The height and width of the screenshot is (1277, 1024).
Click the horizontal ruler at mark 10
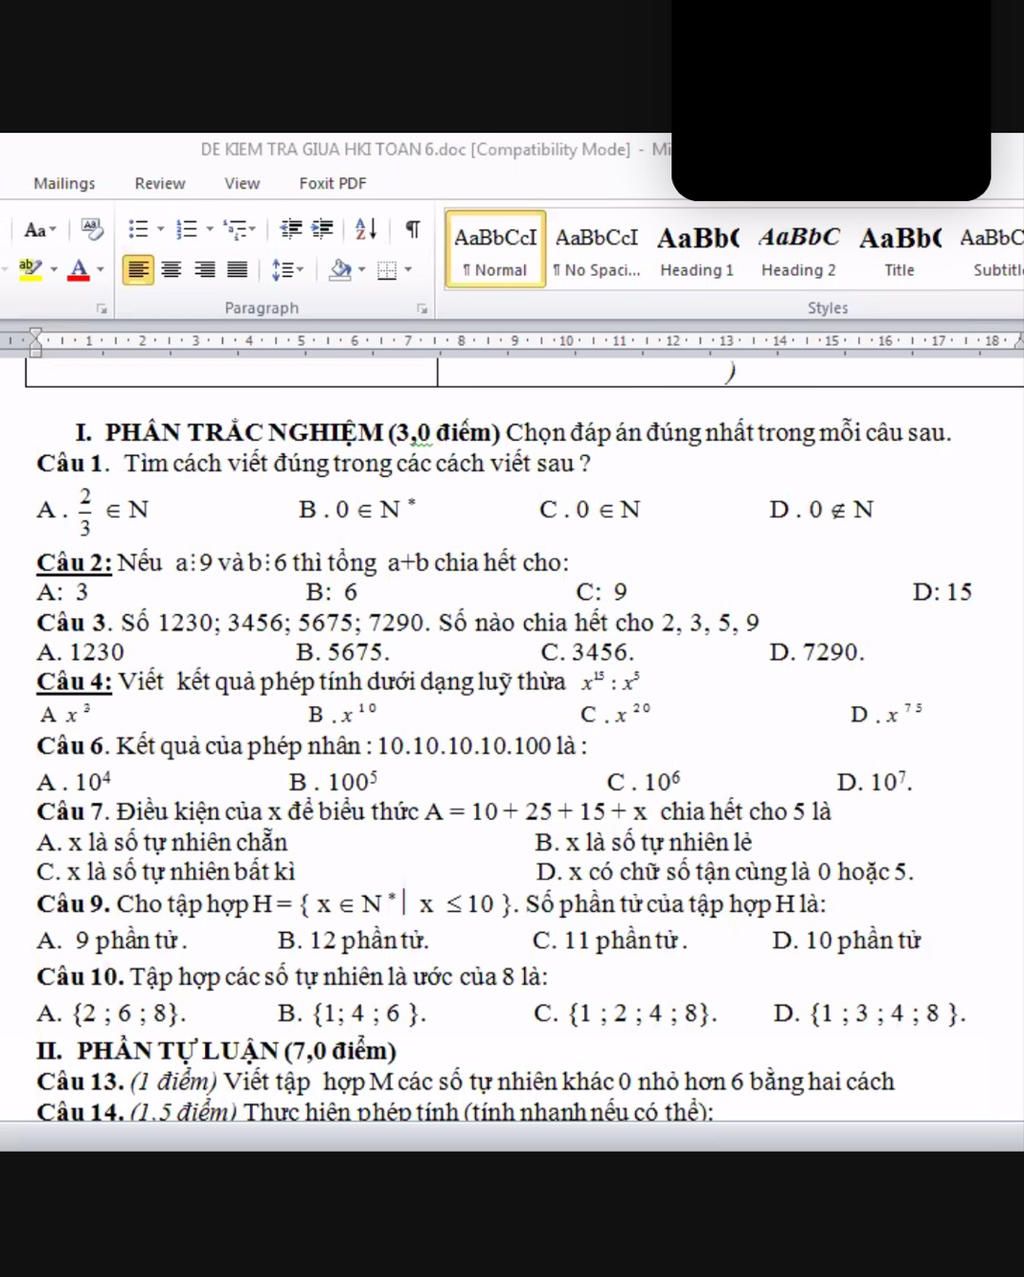pos(566,341)
